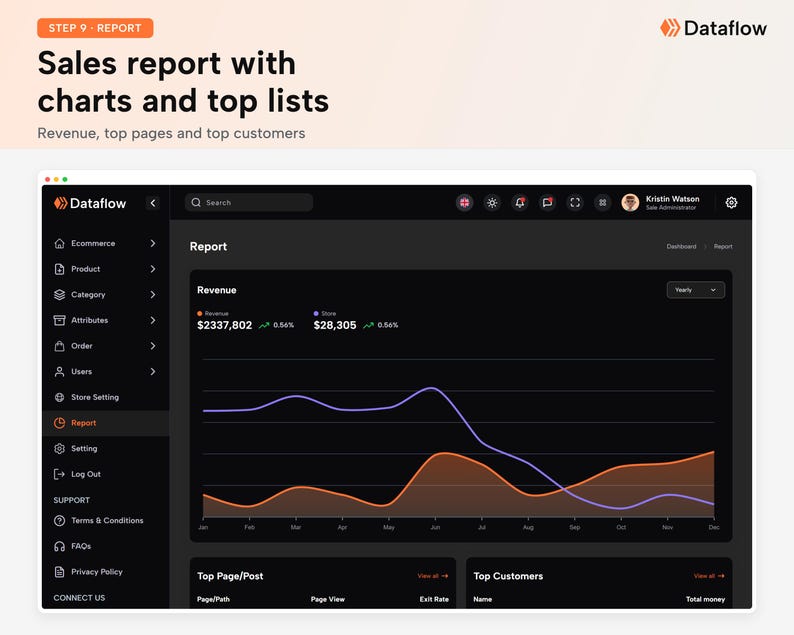Select Store Setting in sidebar
The image size is (794, 635).
tap(105, 397)
